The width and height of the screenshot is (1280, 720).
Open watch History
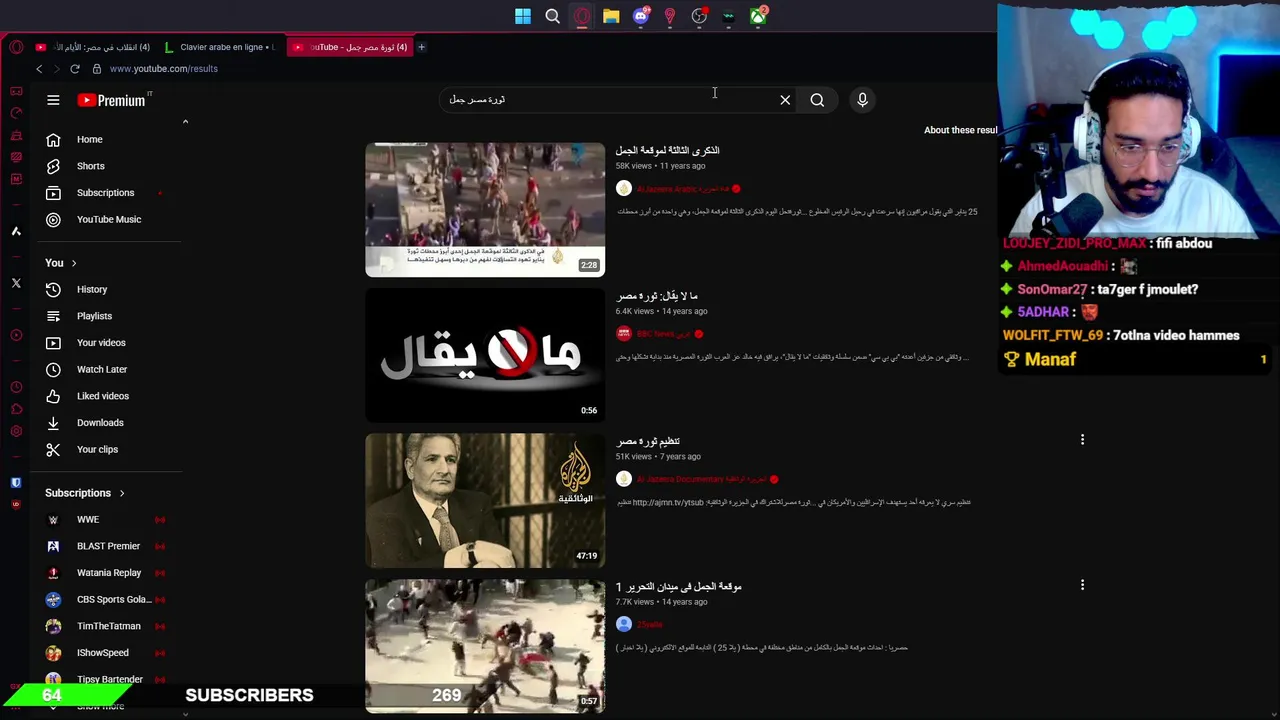91,289
